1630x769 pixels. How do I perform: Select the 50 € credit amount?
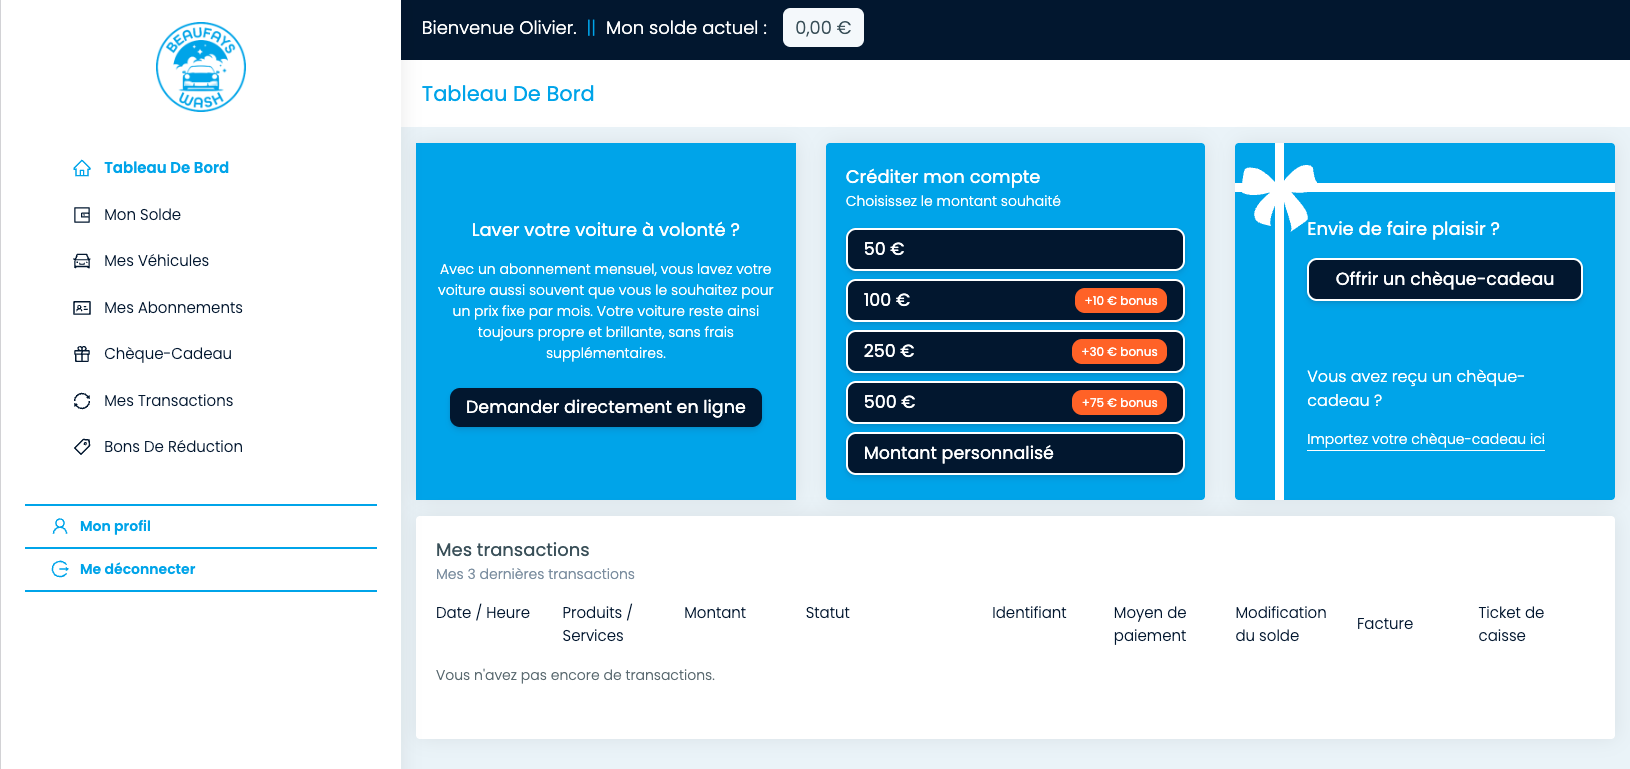1015,249
